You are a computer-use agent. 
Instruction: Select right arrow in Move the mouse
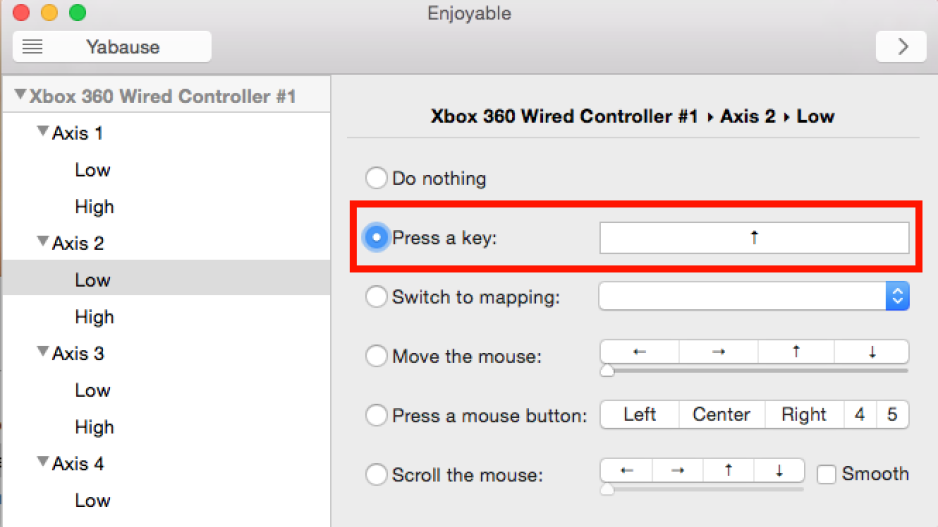(718, 352)
